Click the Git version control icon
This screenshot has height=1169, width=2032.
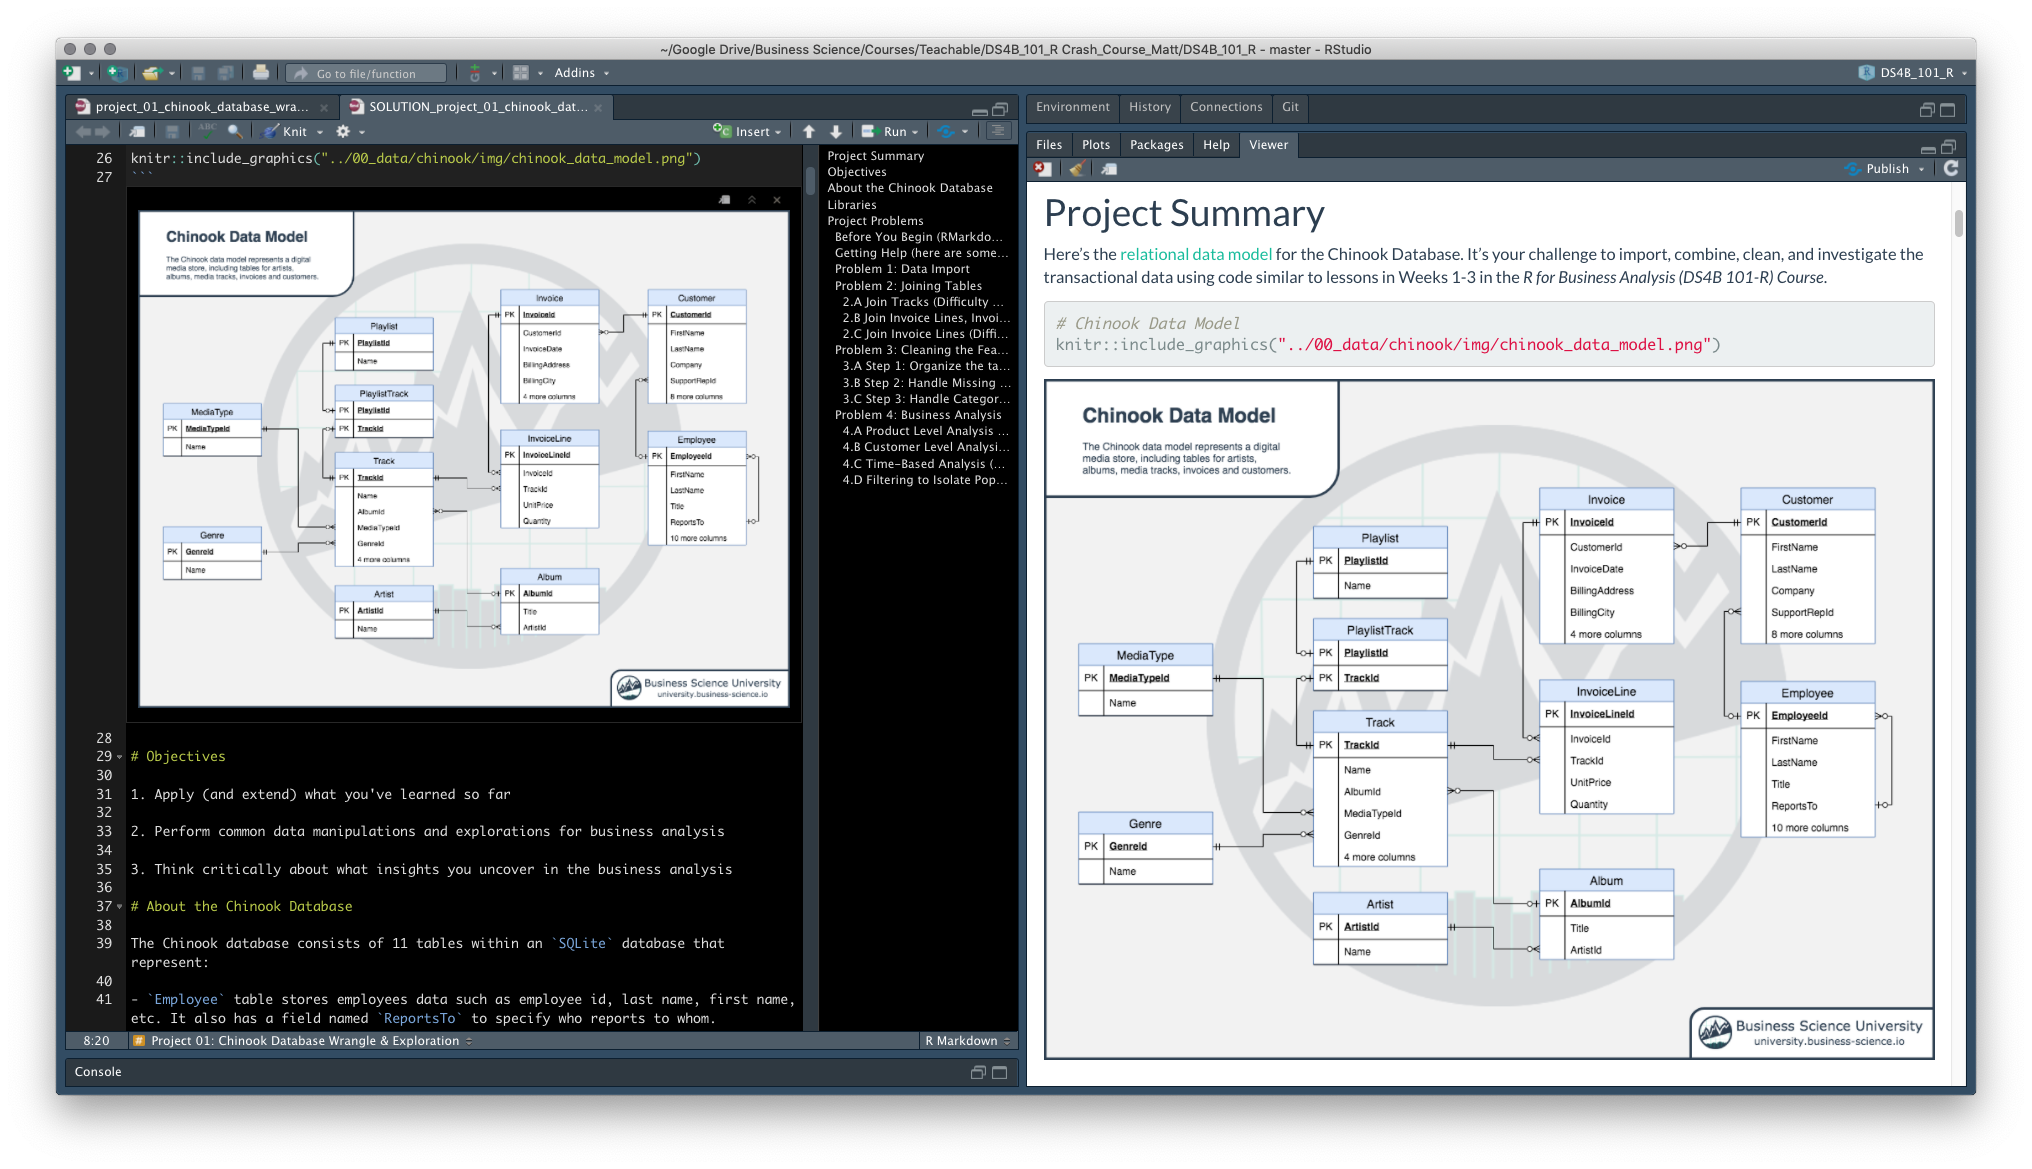[475, 73]
